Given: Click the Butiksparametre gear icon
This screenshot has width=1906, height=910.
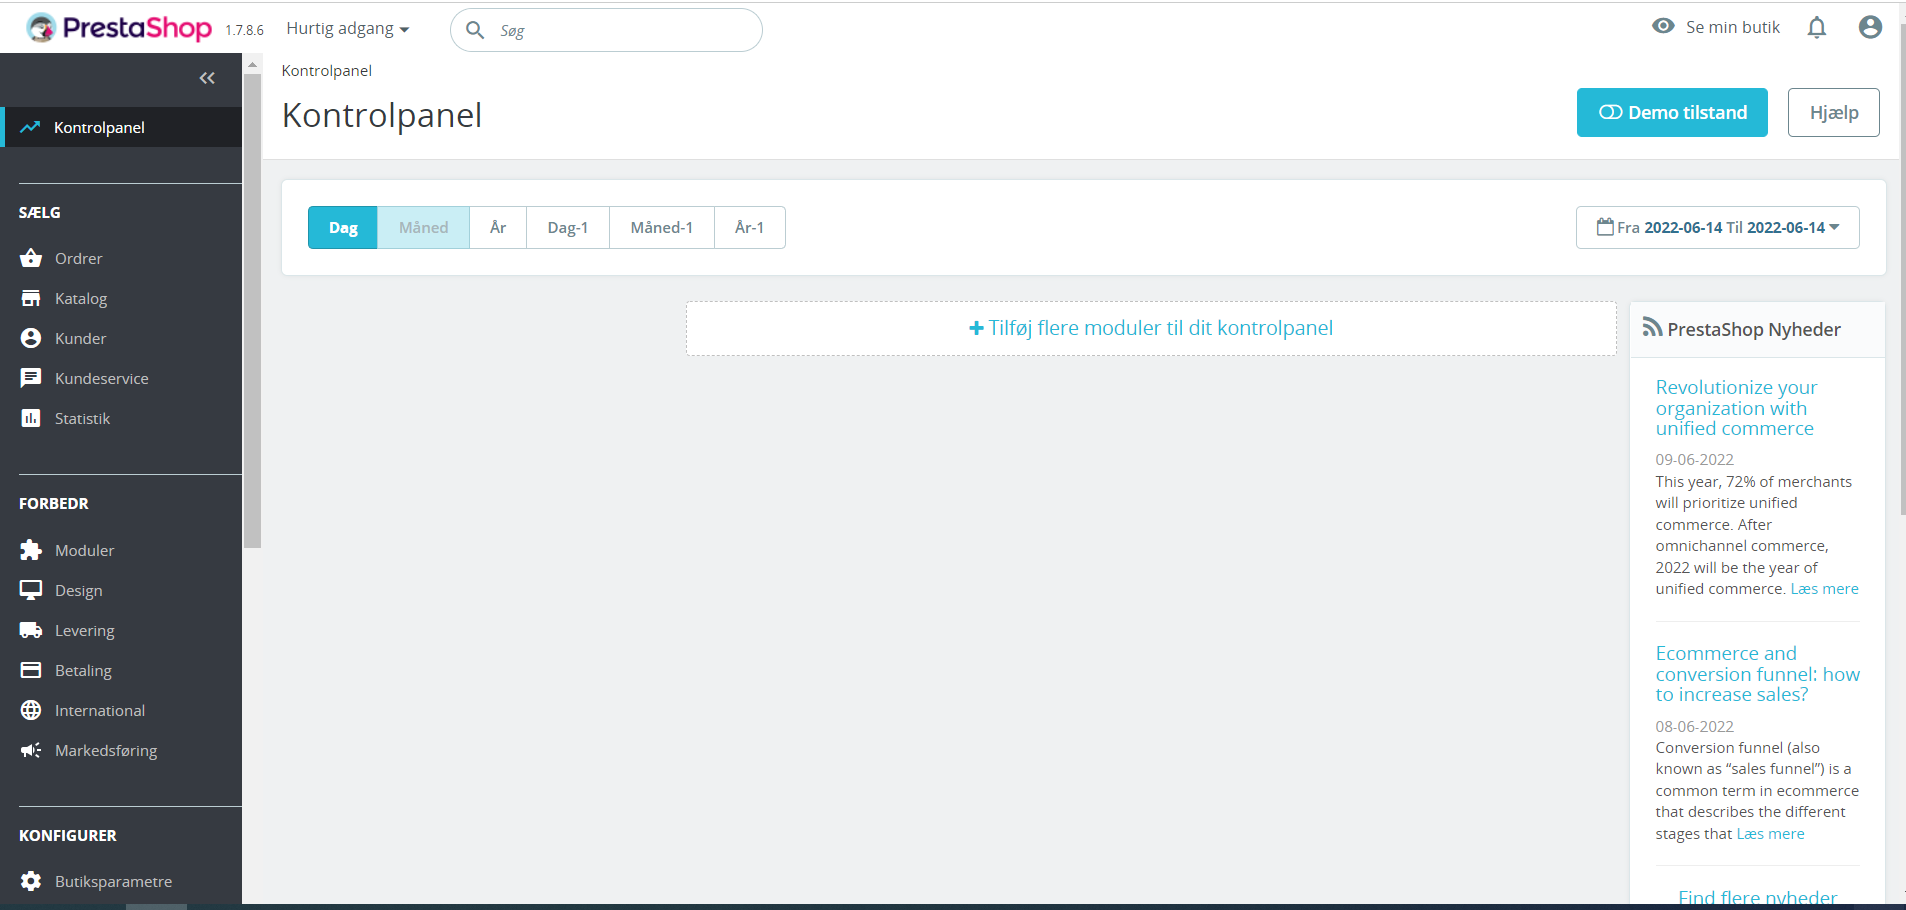Looking at the screenshot, I should 31,881.
